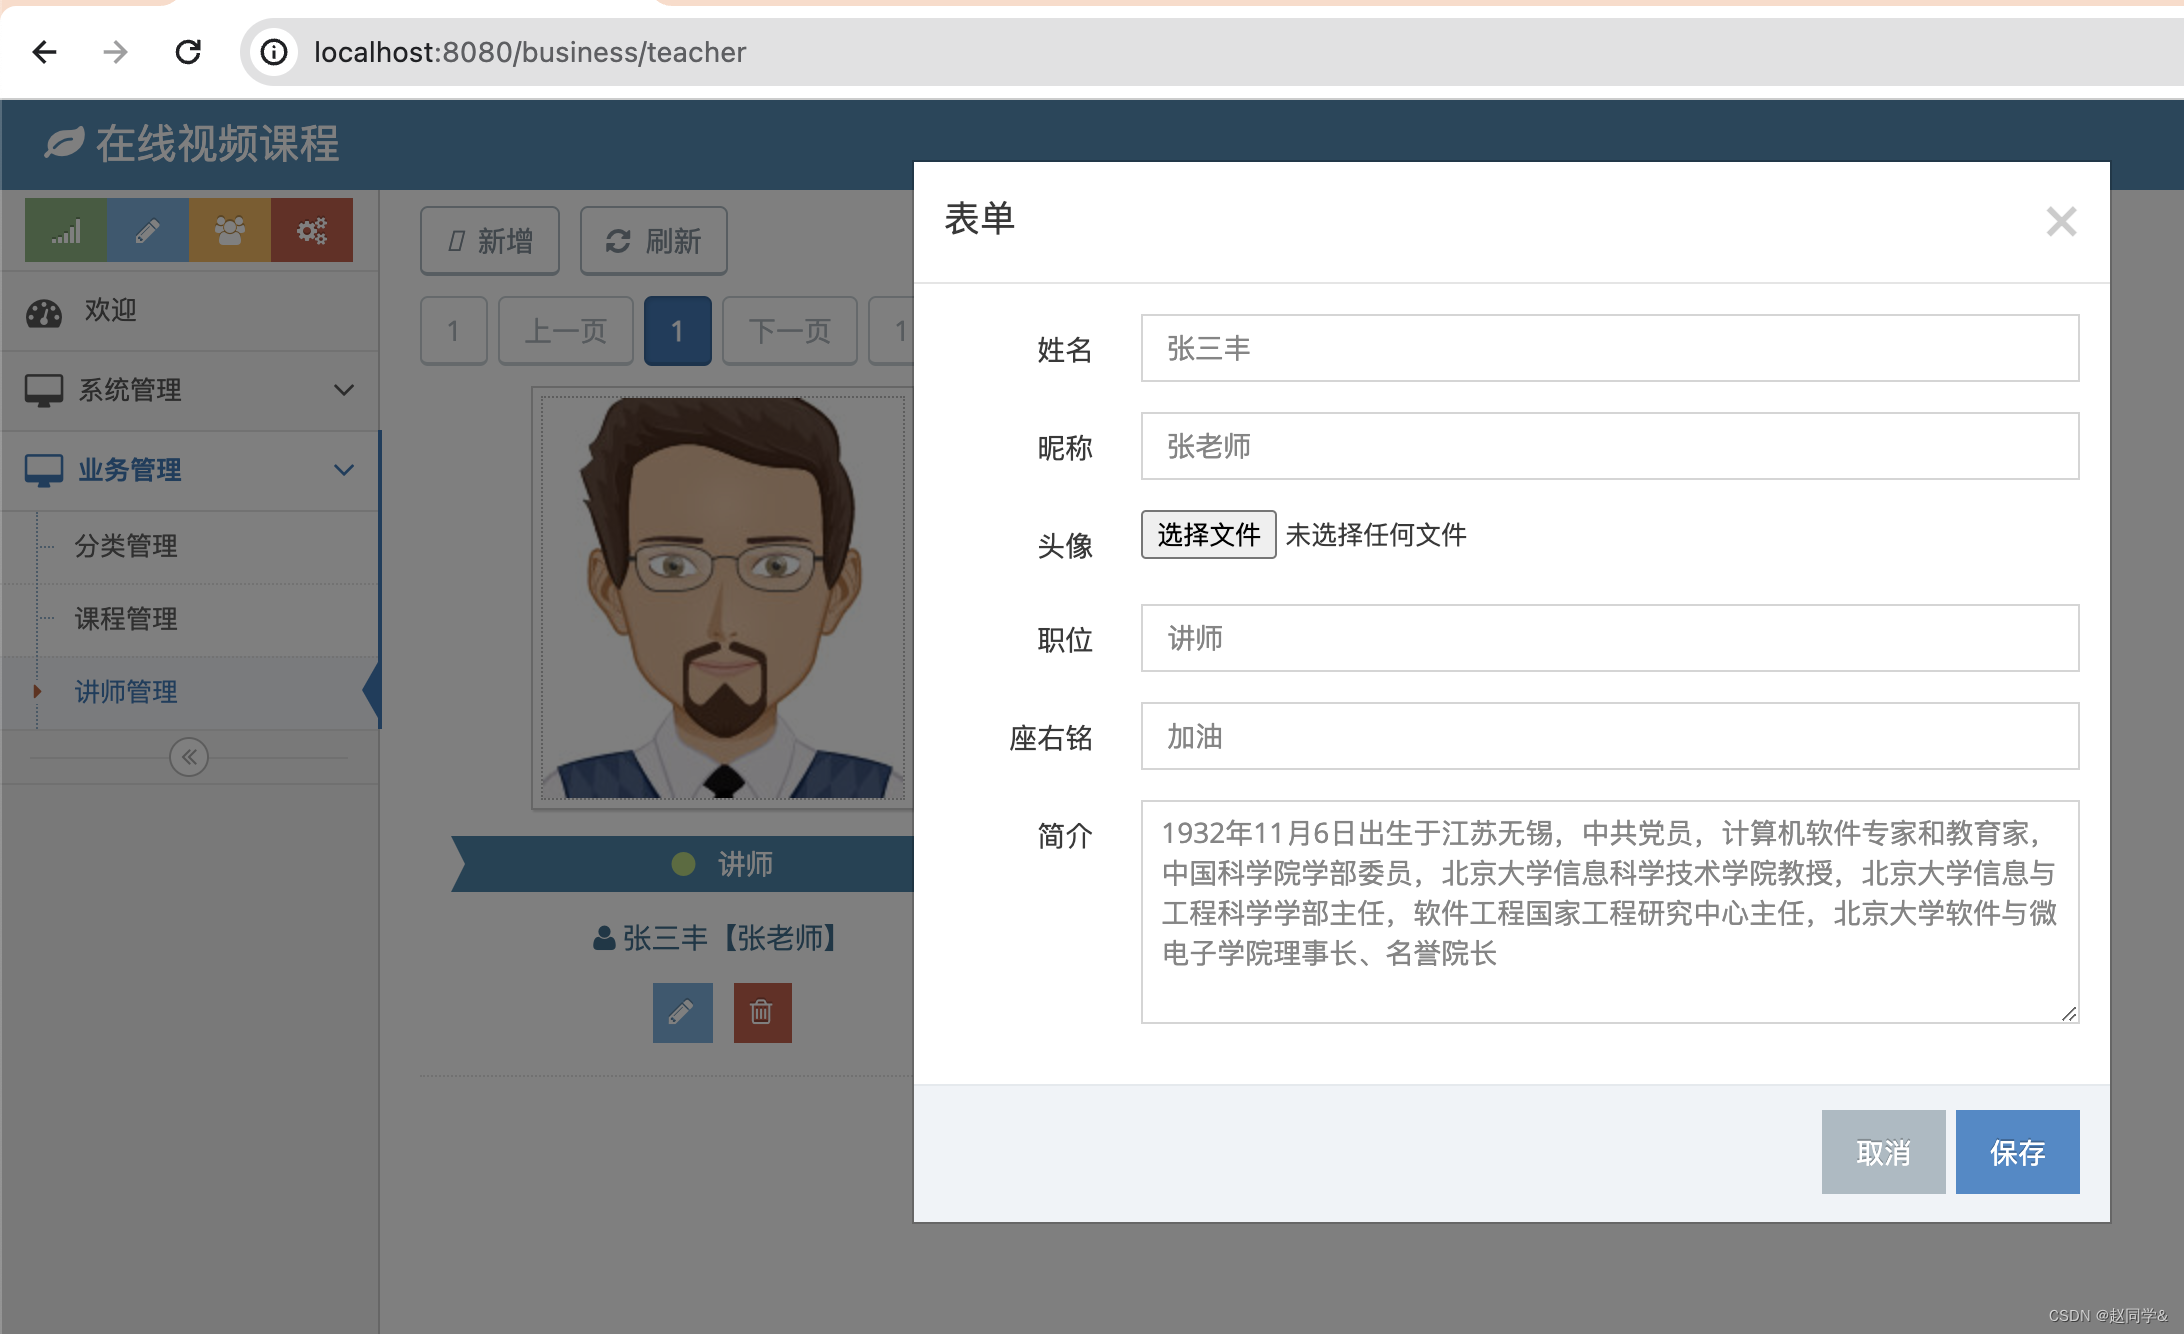Open 课程管理 in the sidebar
This screenshot has height=1334, width=2184.
click(126, 619)
